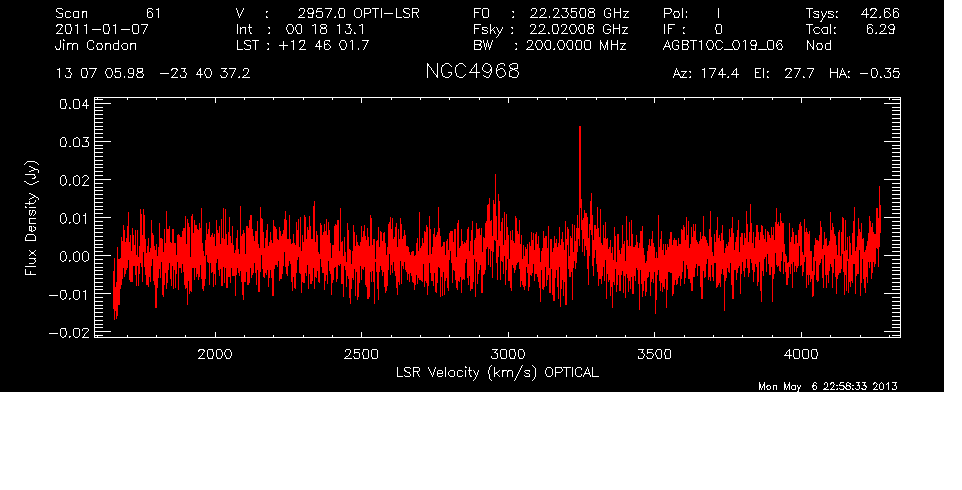The image size is (962, 490).
Task: Click the Flux Density (Jy) axis label
Action: [31, 218]
